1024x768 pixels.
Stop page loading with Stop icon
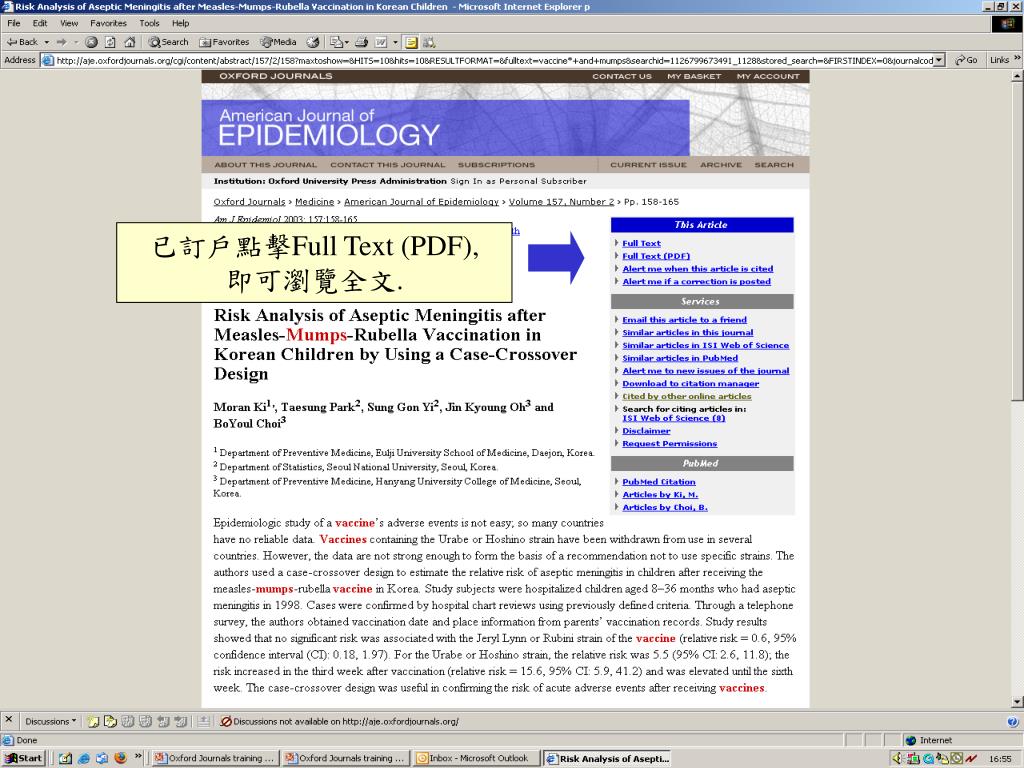(x=91, y=42)
